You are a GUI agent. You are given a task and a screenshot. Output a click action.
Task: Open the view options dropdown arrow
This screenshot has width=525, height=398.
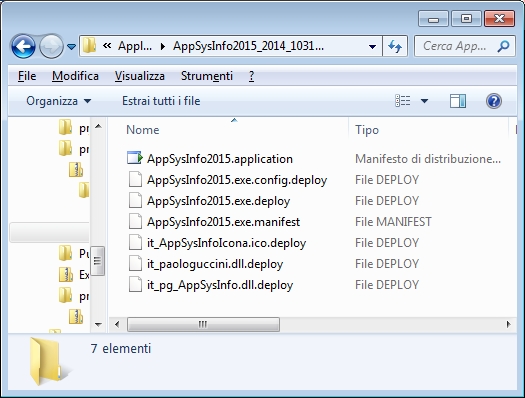[424, 101]
